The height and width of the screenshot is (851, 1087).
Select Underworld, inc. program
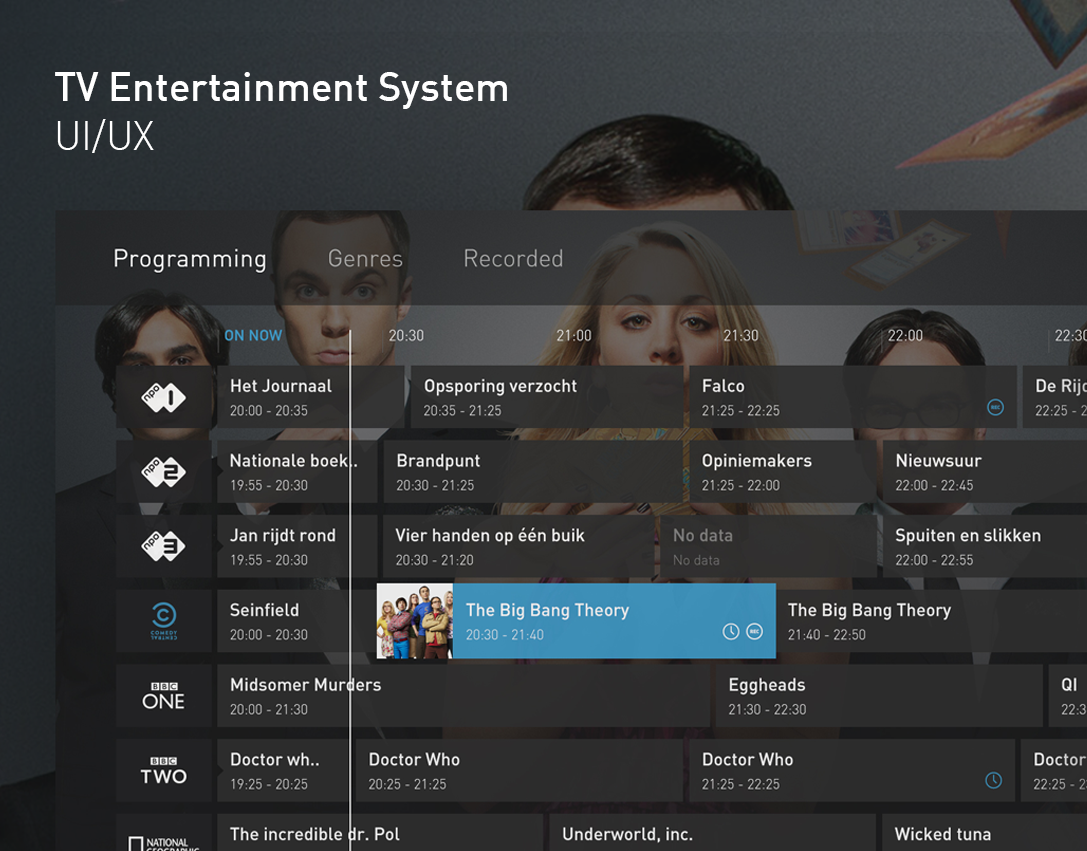pyautogui.click(x=713, y=833)
